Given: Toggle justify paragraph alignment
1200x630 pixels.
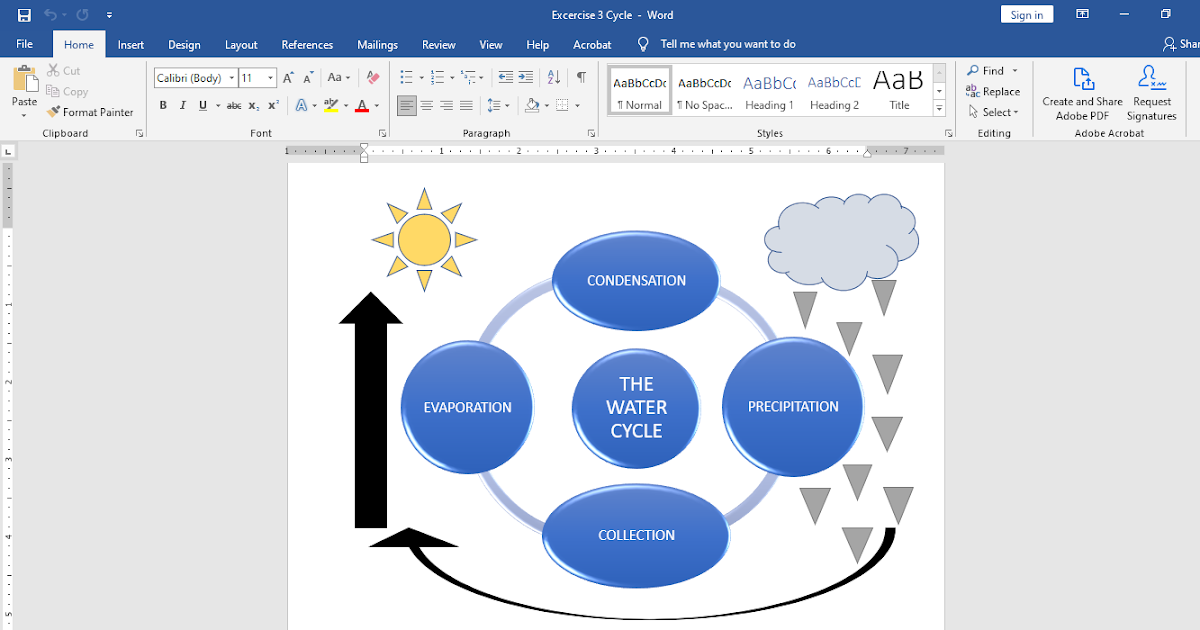Looking at the screenshot, I should pyautogui.click(x=466, y=105).
